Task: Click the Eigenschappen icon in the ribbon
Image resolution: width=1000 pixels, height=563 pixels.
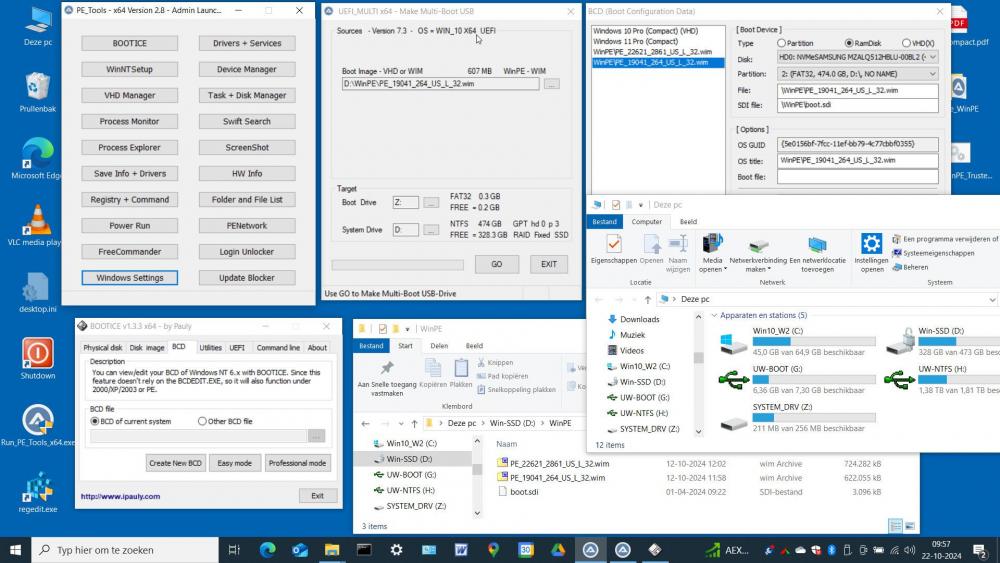Action: [613, 245]
